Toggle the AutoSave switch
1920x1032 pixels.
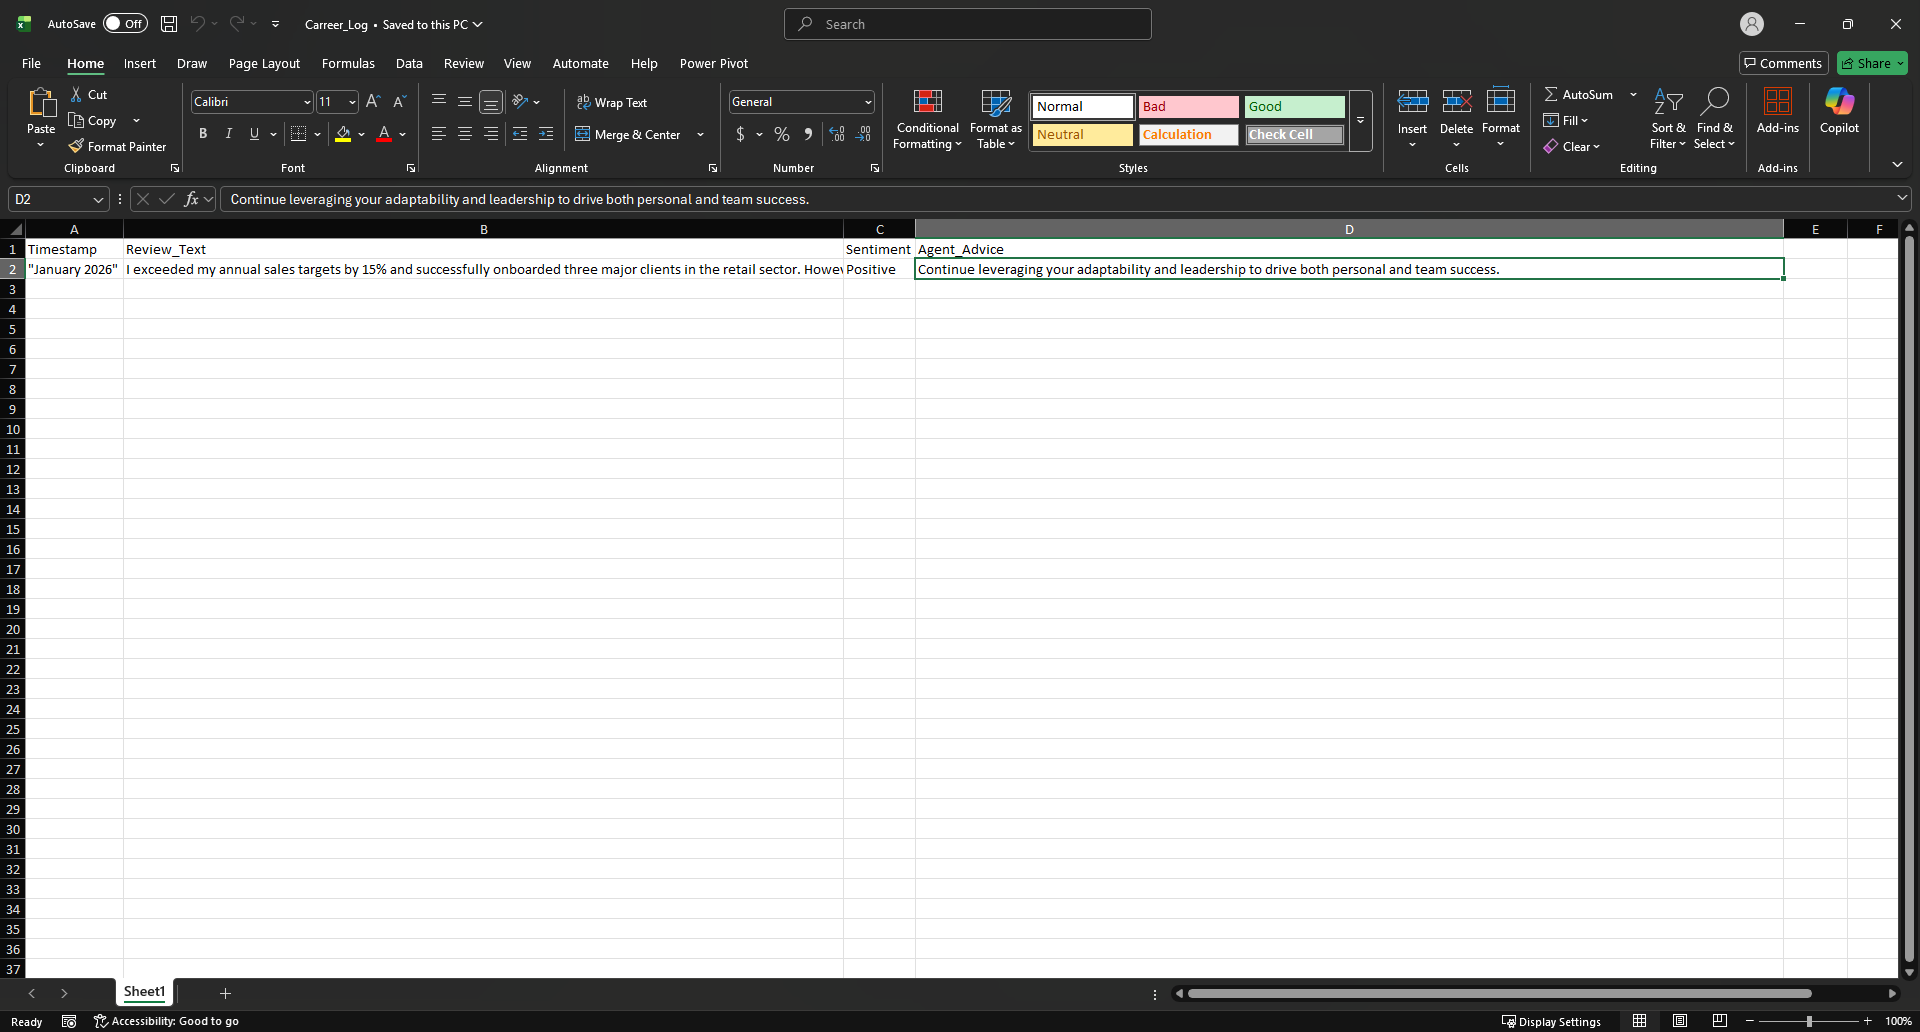click(125, 24)
